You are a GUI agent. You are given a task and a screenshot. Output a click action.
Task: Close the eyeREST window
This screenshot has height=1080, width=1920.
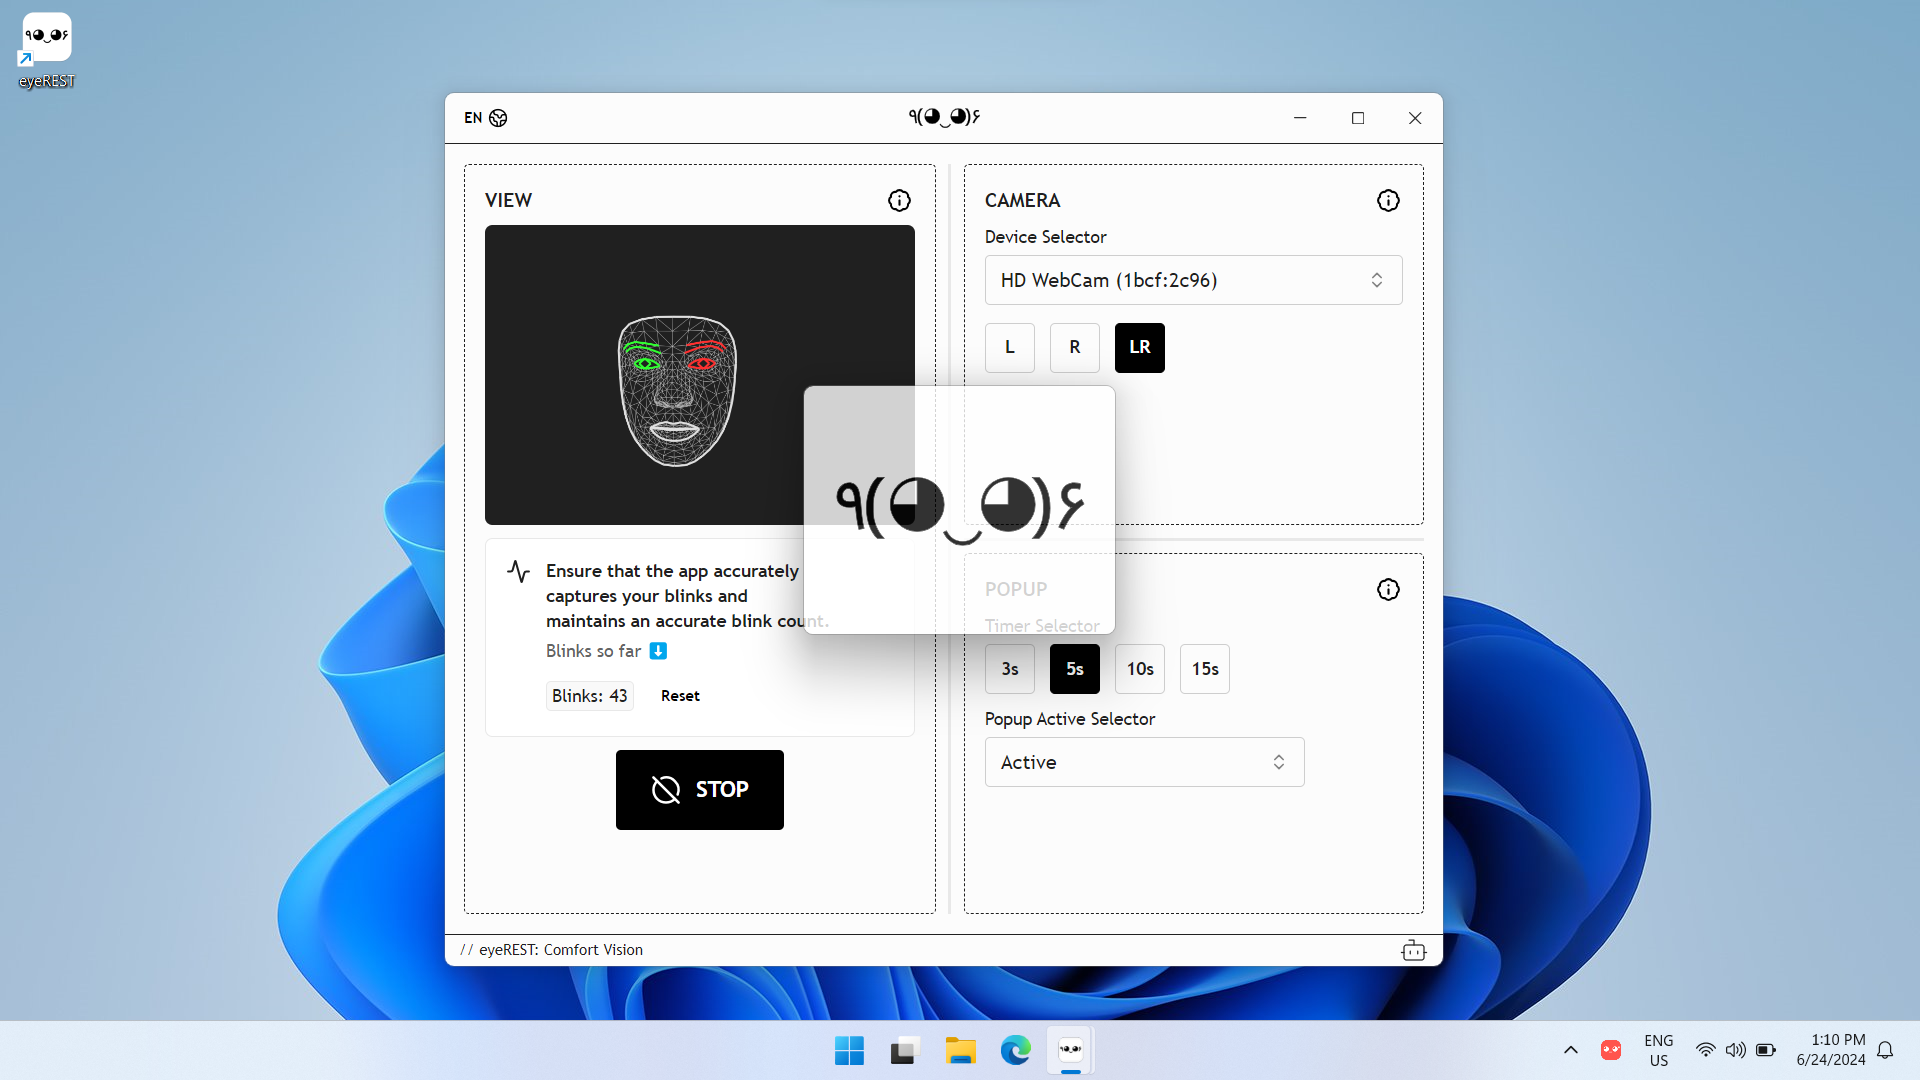tap(1415, 118)
